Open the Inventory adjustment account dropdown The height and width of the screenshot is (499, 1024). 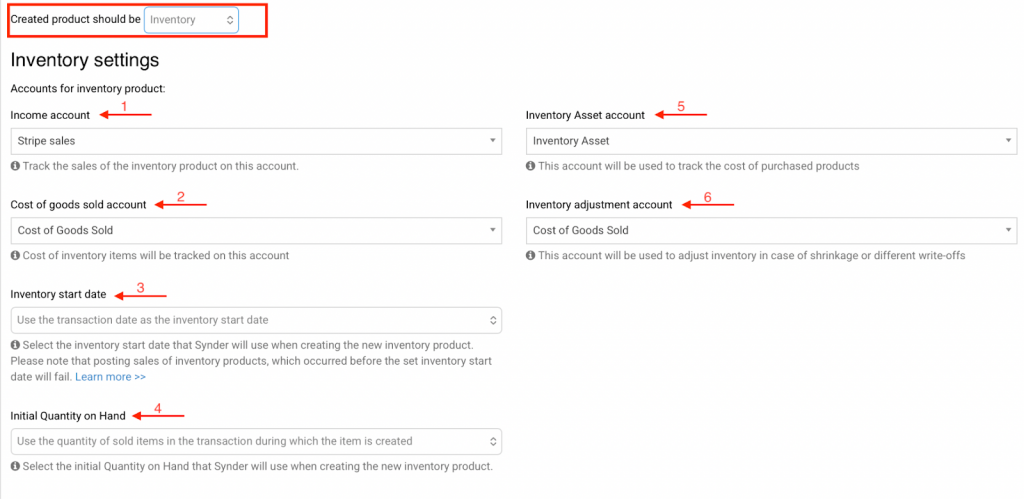(x=771, y=231)
